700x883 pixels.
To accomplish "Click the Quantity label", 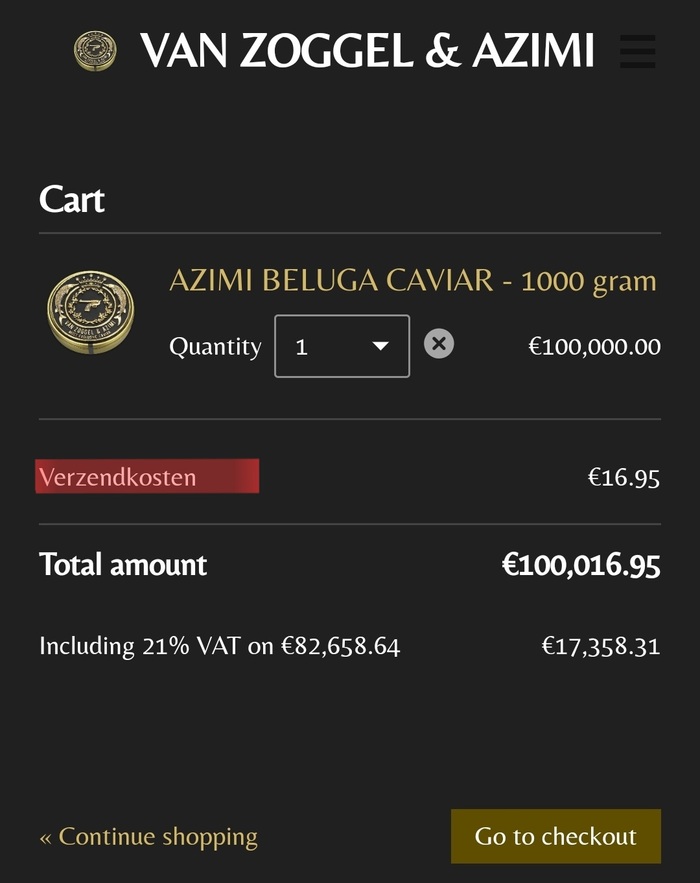I will pyautogui.click(x=215, y=347).
